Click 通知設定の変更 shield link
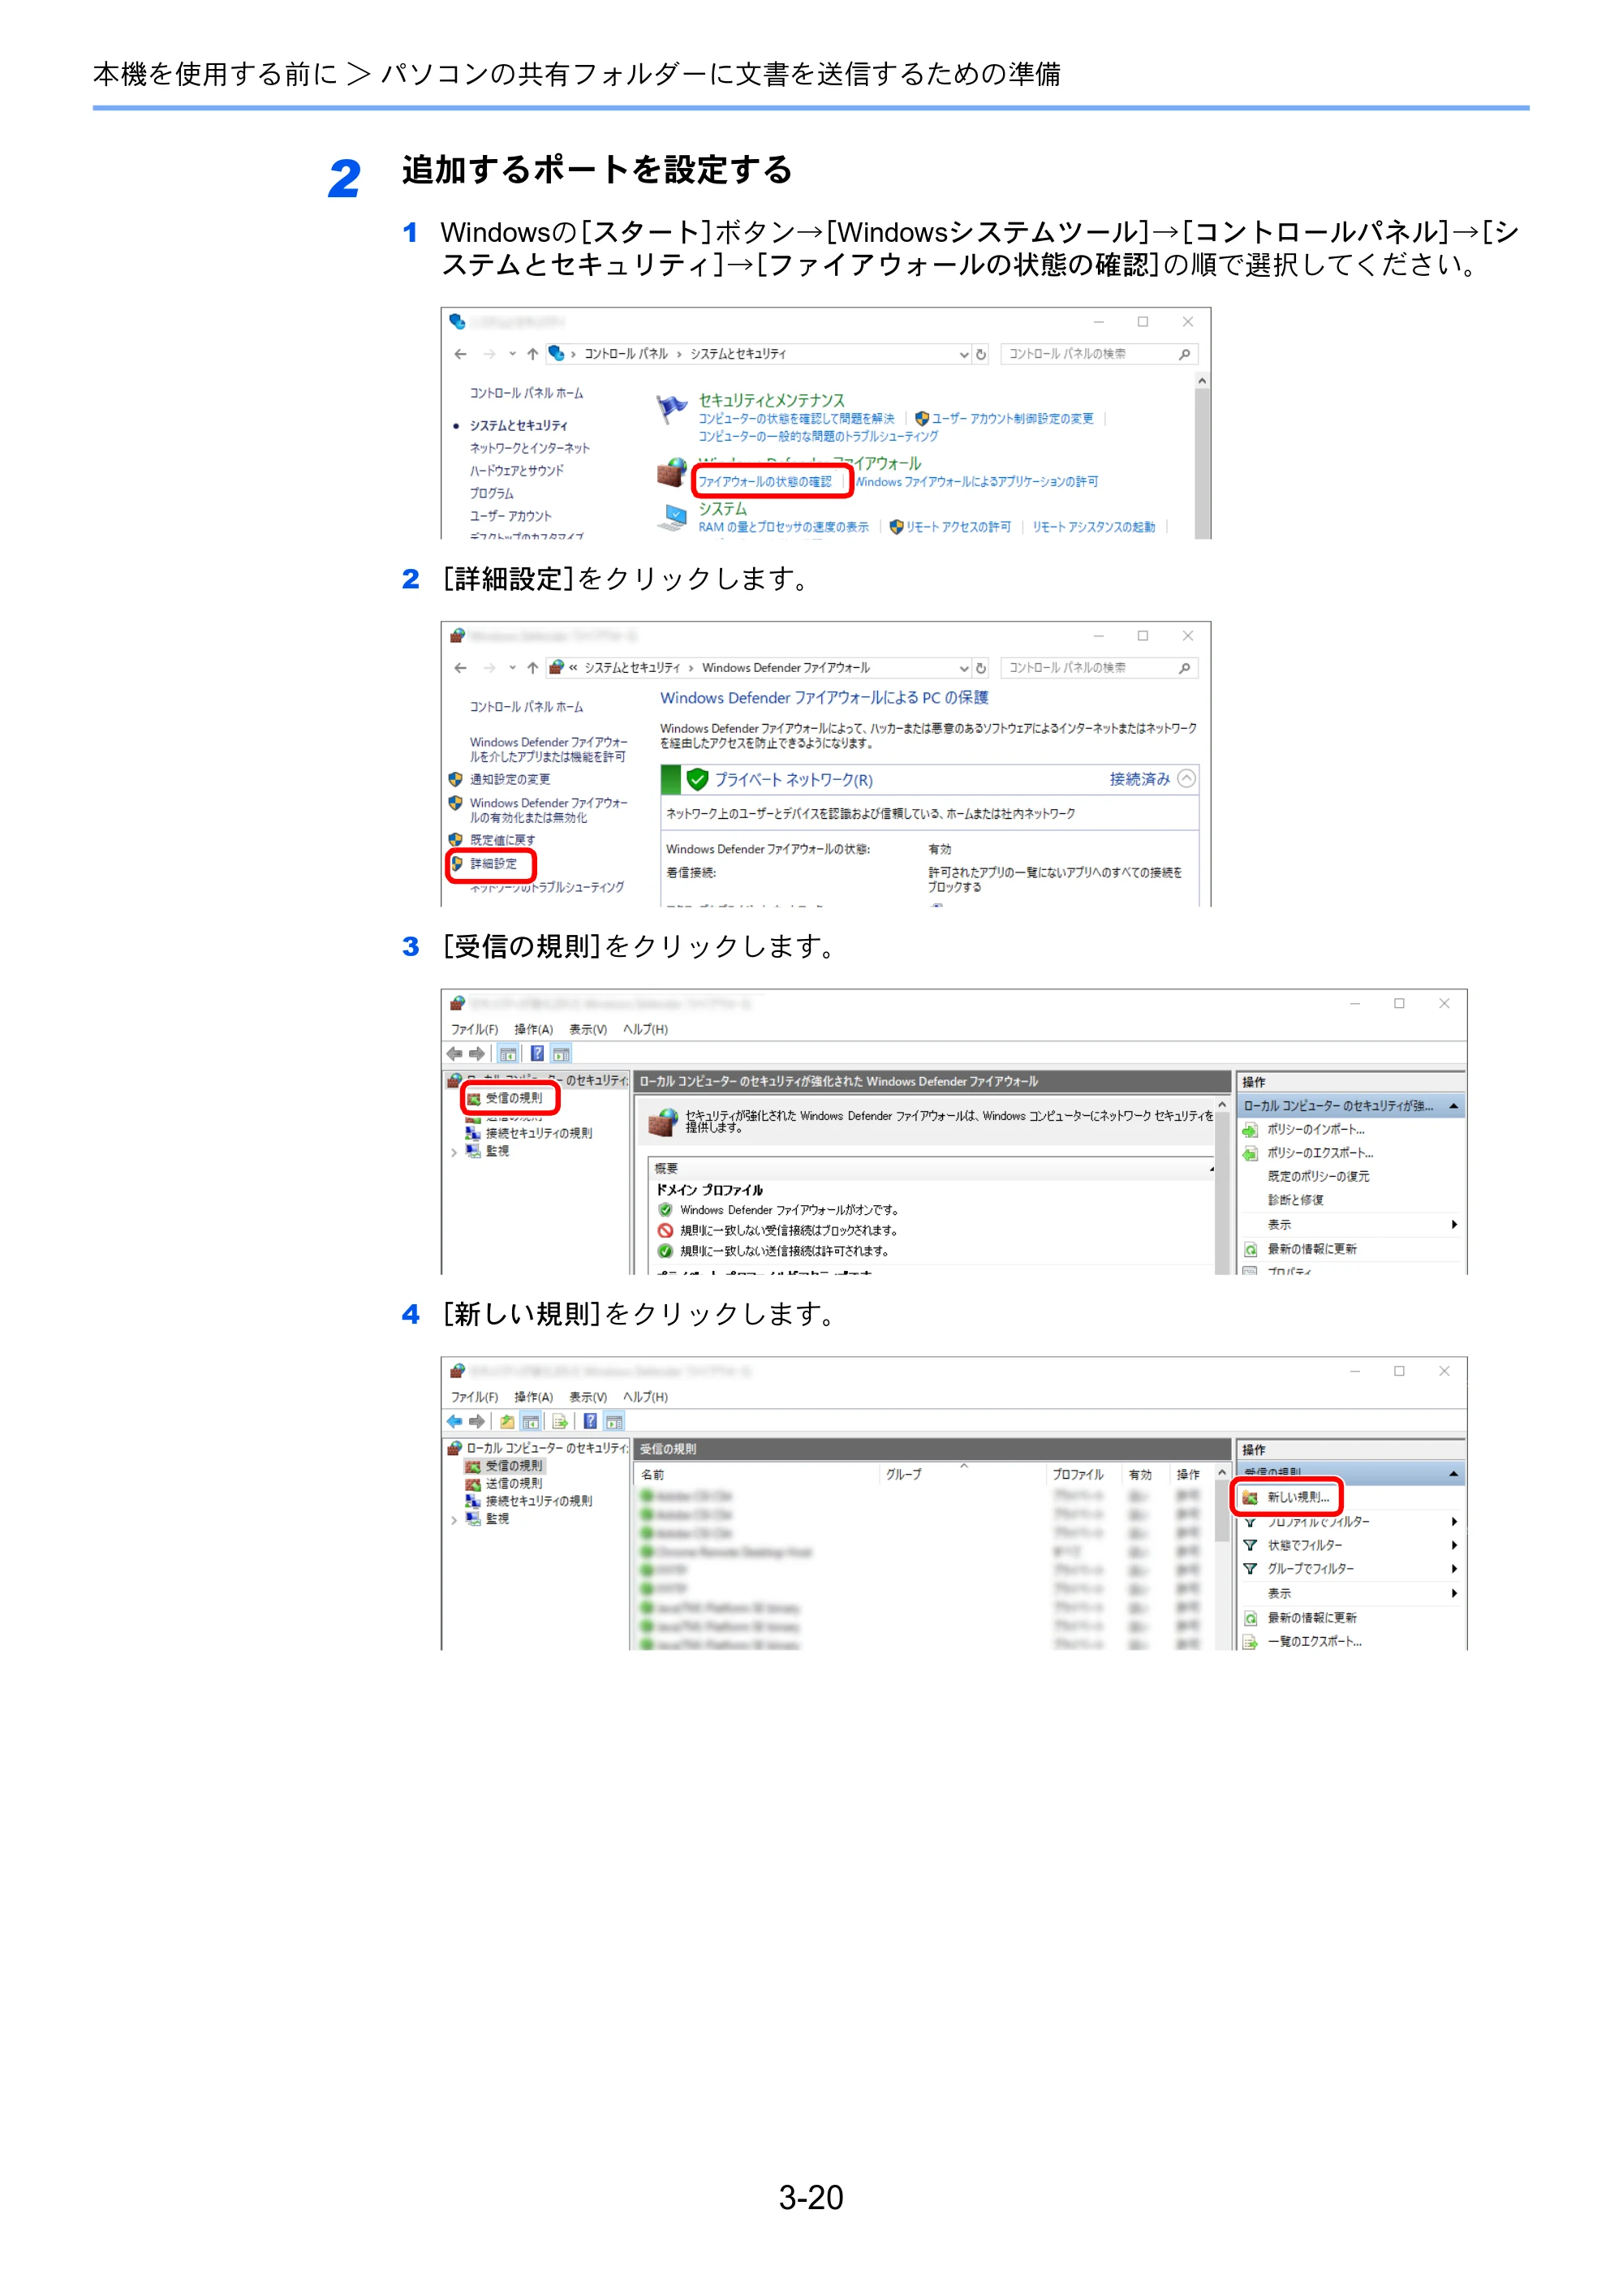1623x2296 pixels. (x=510, y=779)
